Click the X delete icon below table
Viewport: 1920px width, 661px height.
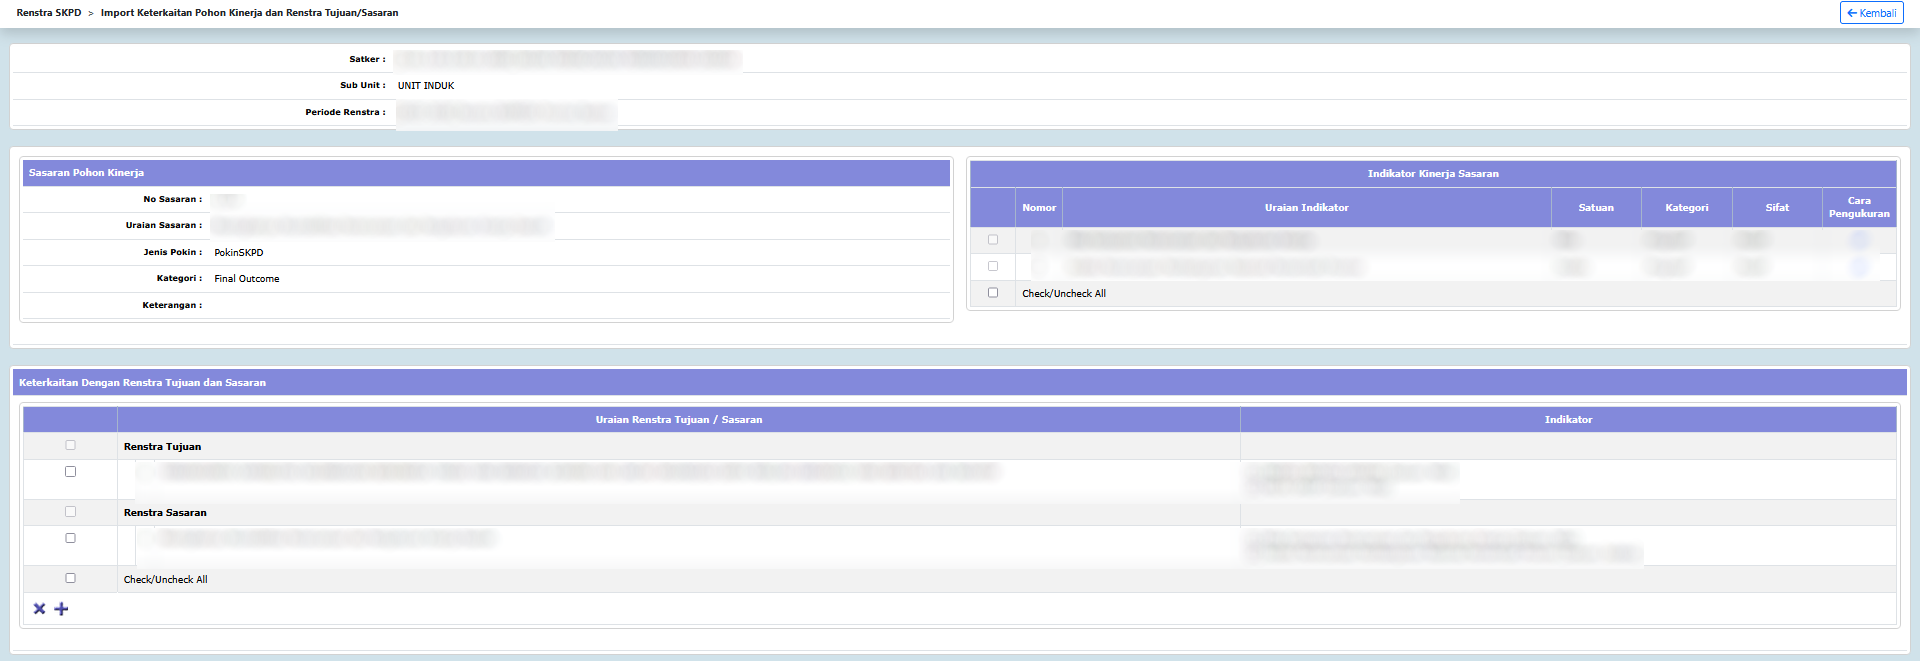39,609
